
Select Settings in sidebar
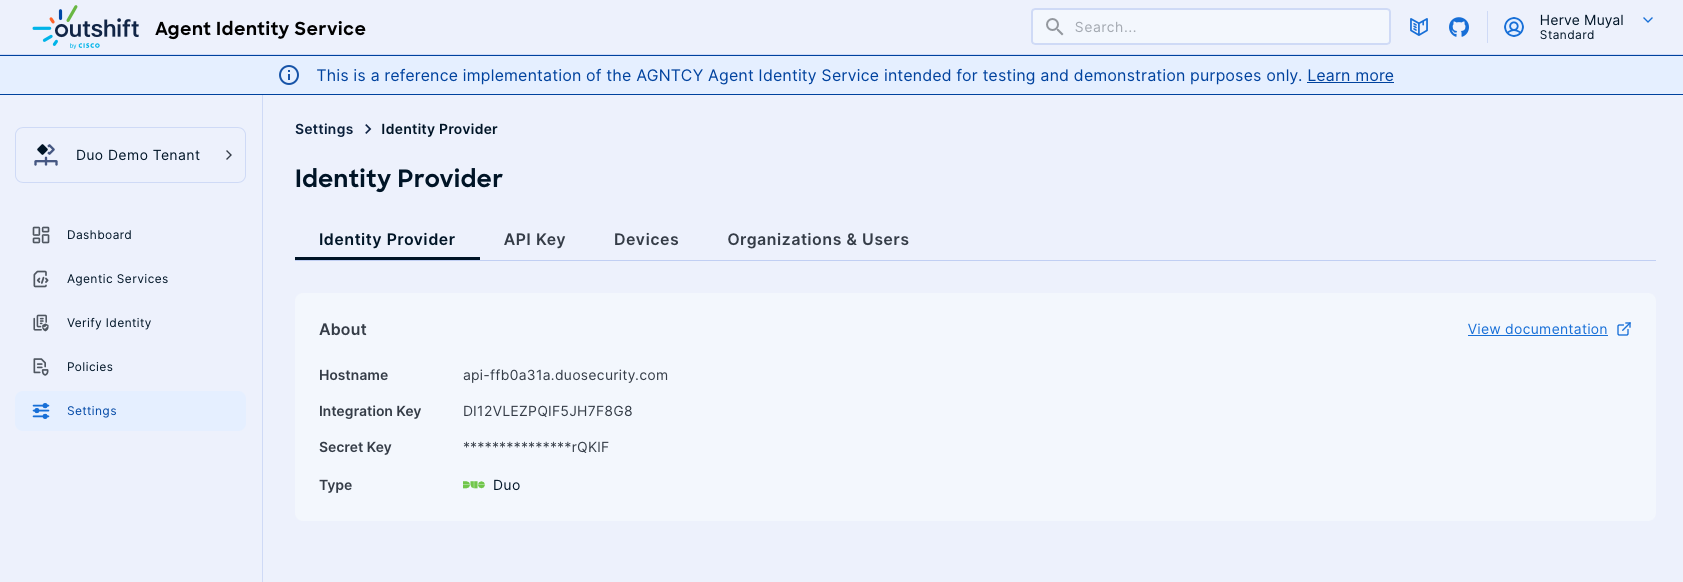tap(130, 411)
